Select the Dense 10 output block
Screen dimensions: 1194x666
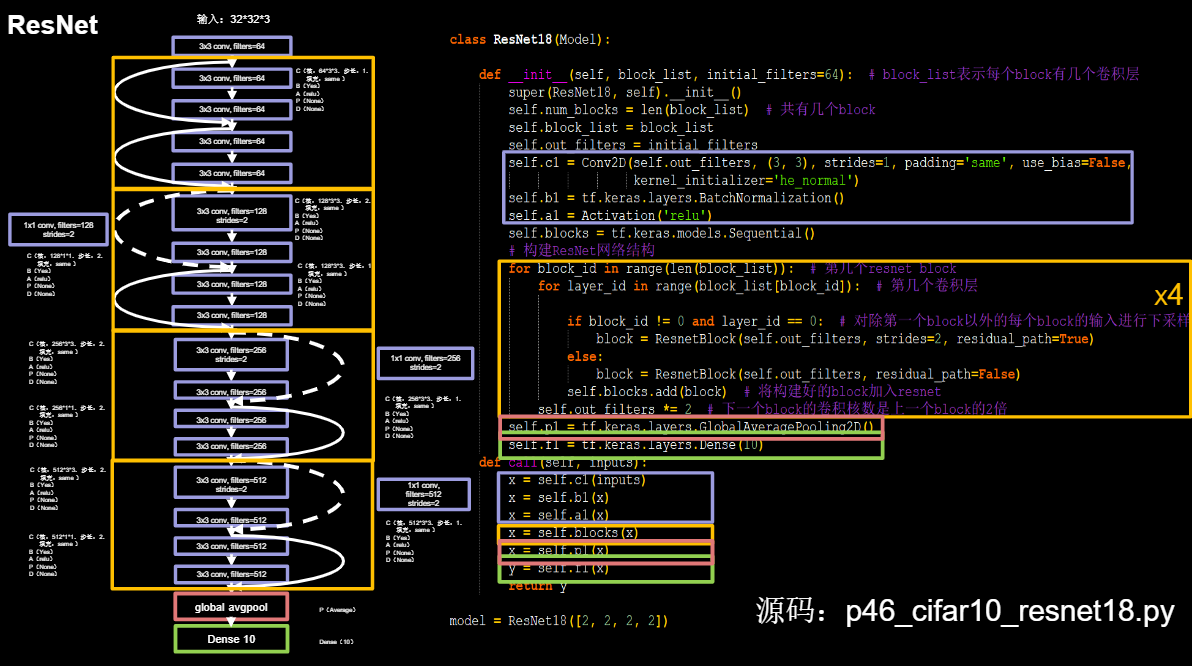[x=230, y=639]
